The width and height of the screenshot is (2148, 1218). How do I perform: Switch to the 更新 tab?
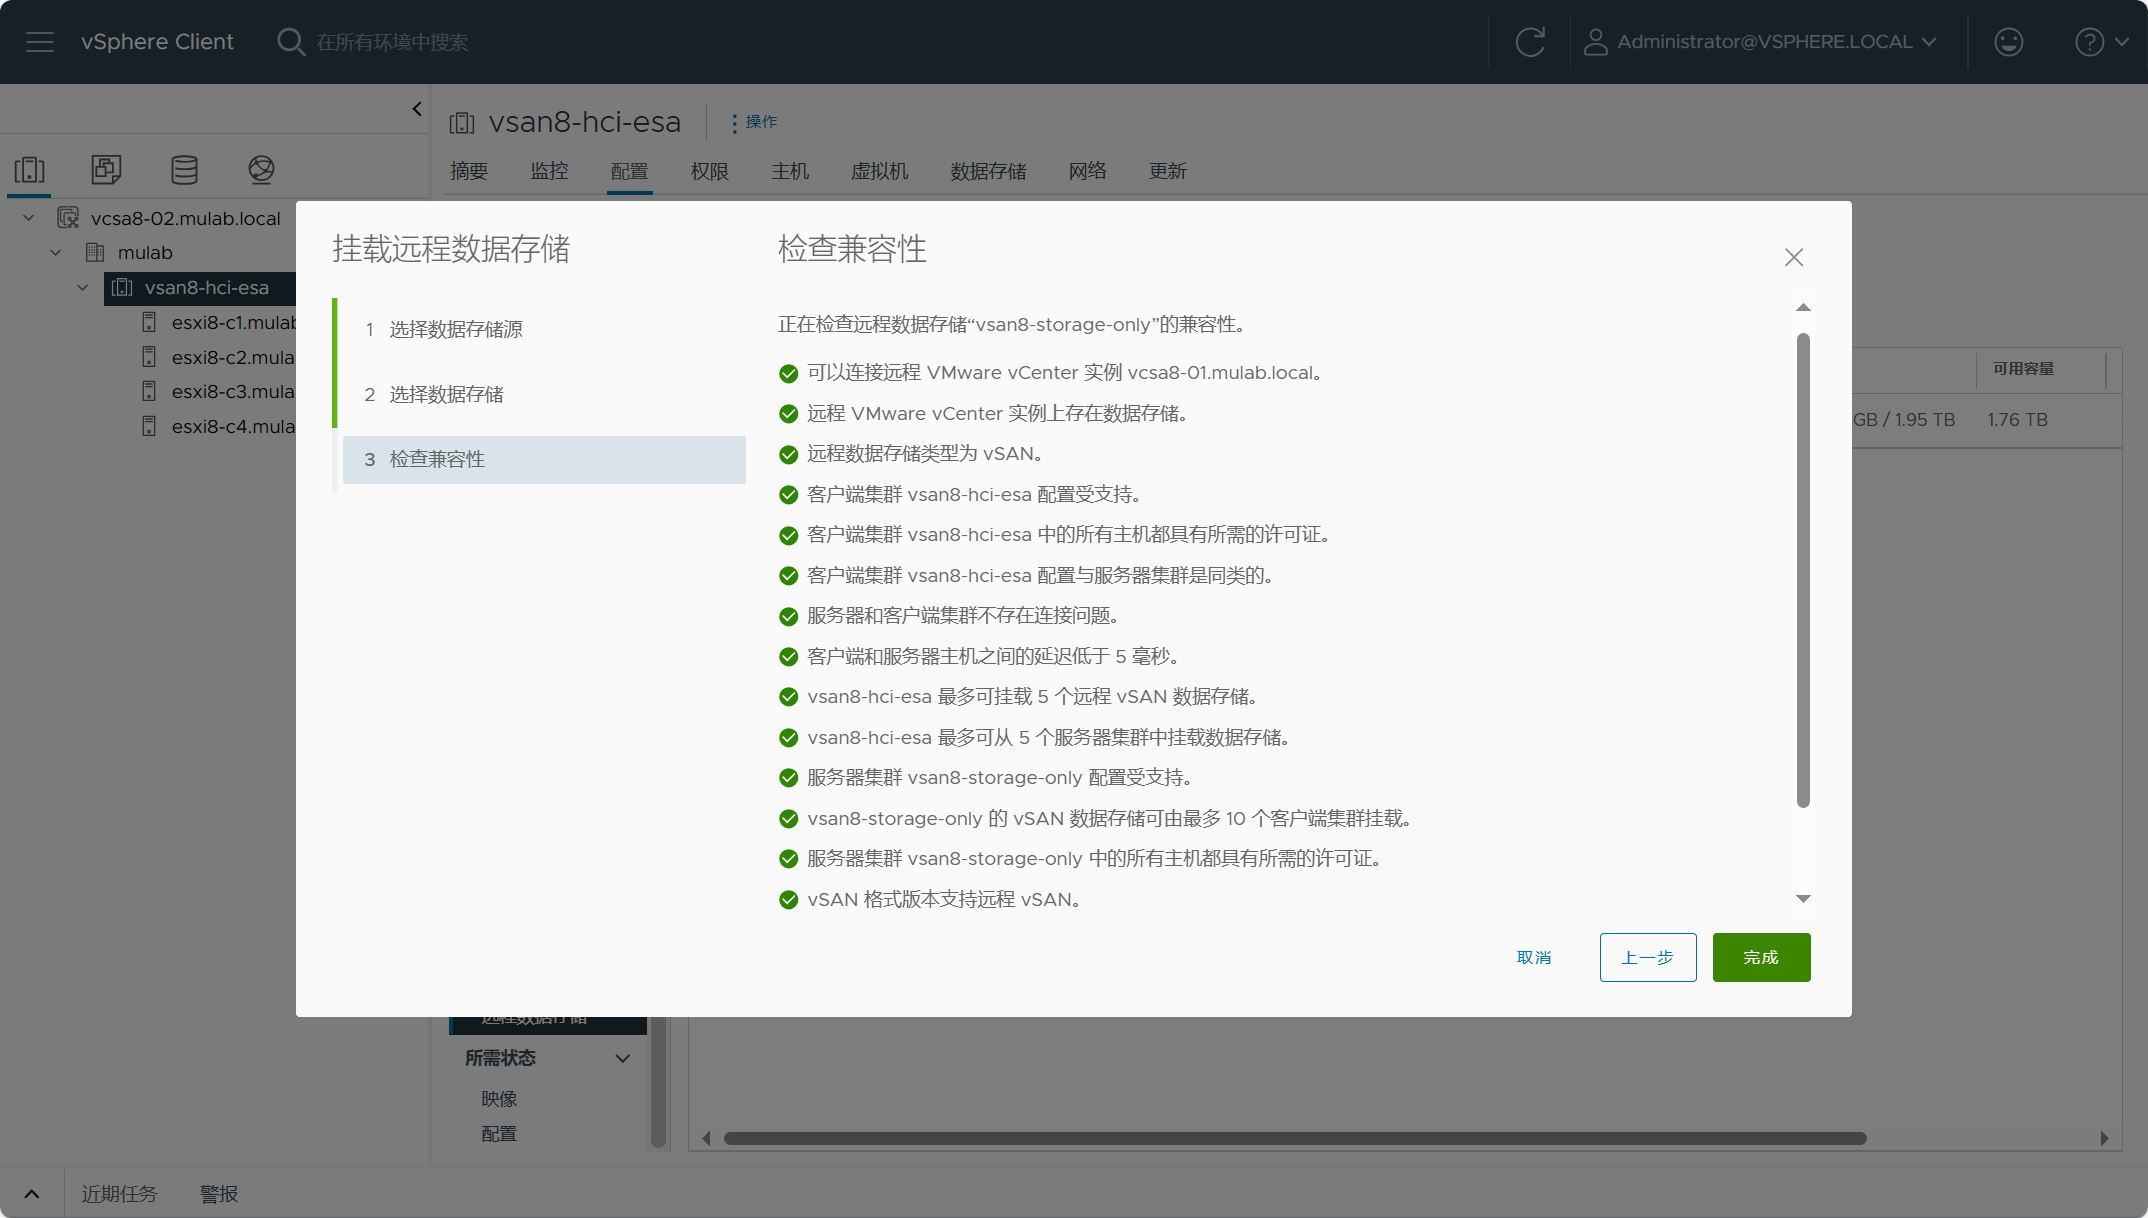pos(1167,172)
